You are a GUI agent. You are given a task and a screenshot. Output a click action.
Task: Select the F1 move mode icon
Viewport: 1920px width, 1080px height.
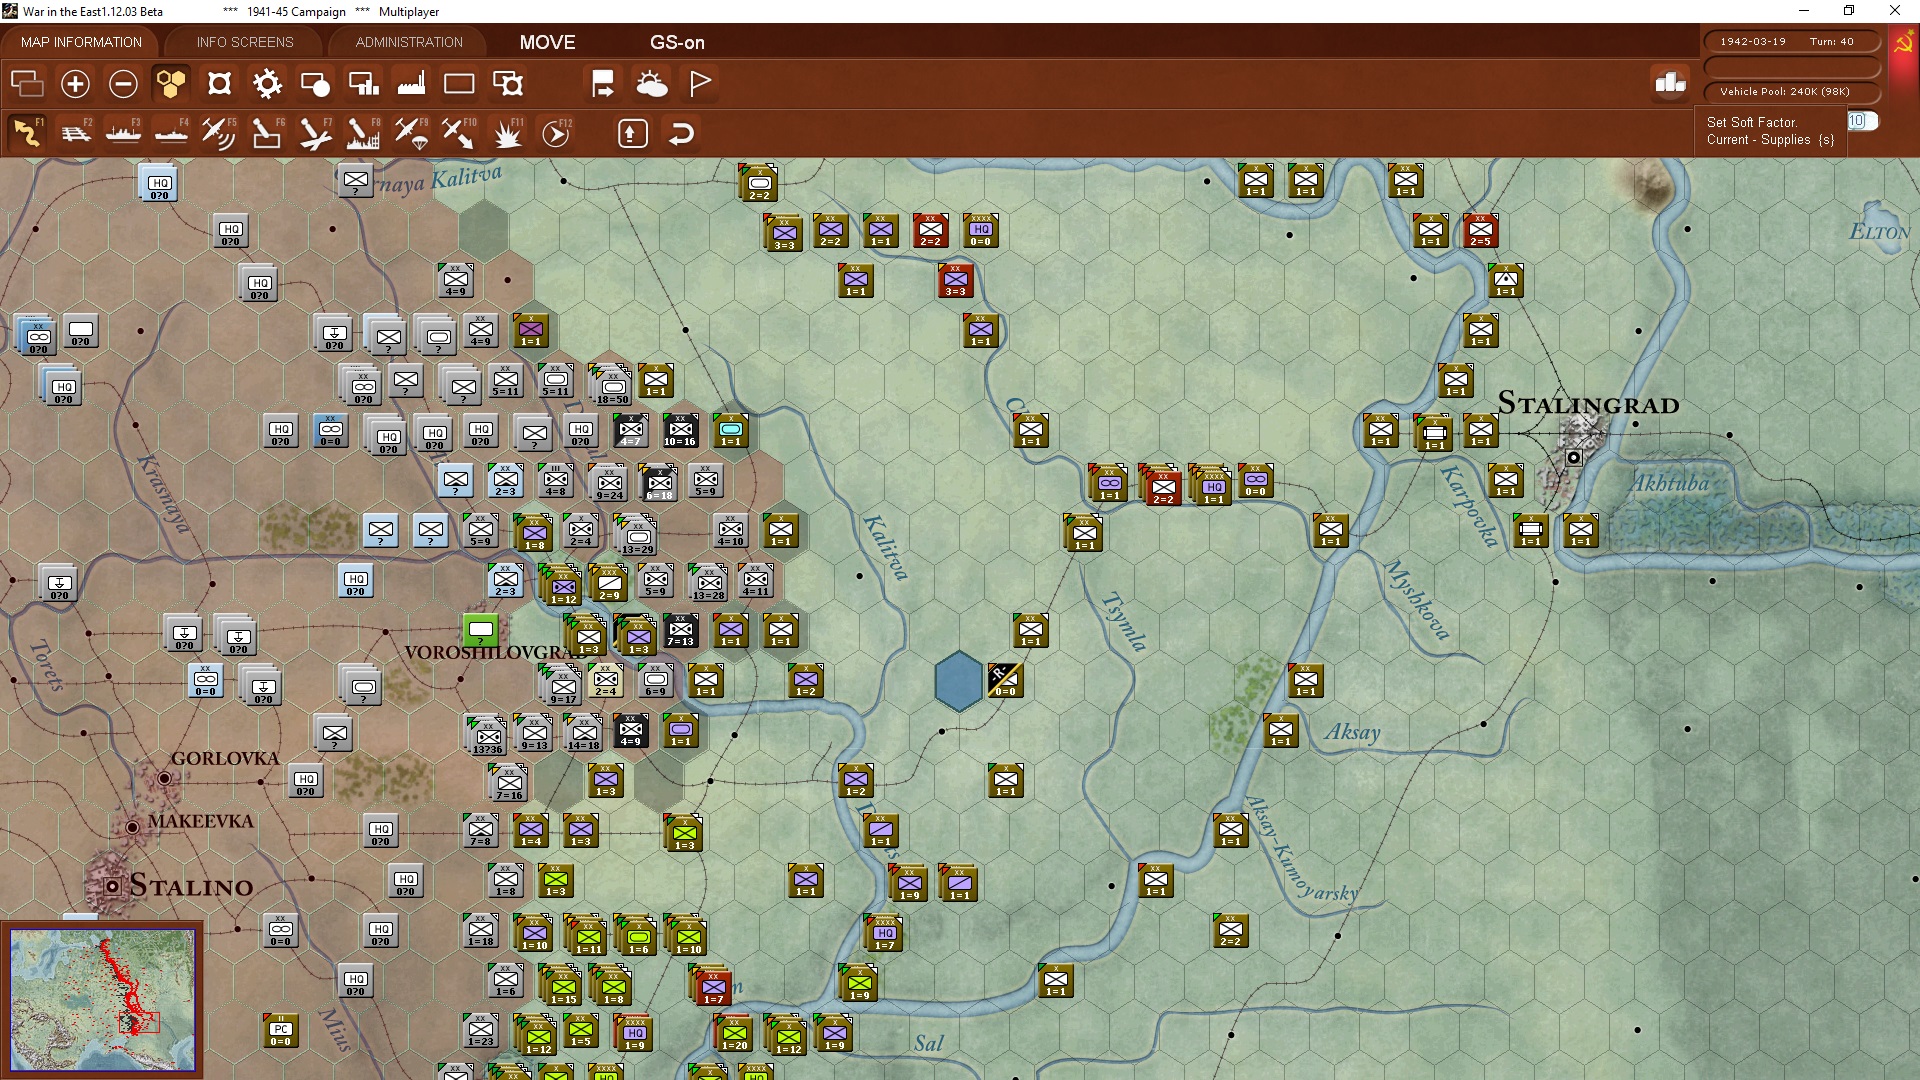[x=27, y=133]
